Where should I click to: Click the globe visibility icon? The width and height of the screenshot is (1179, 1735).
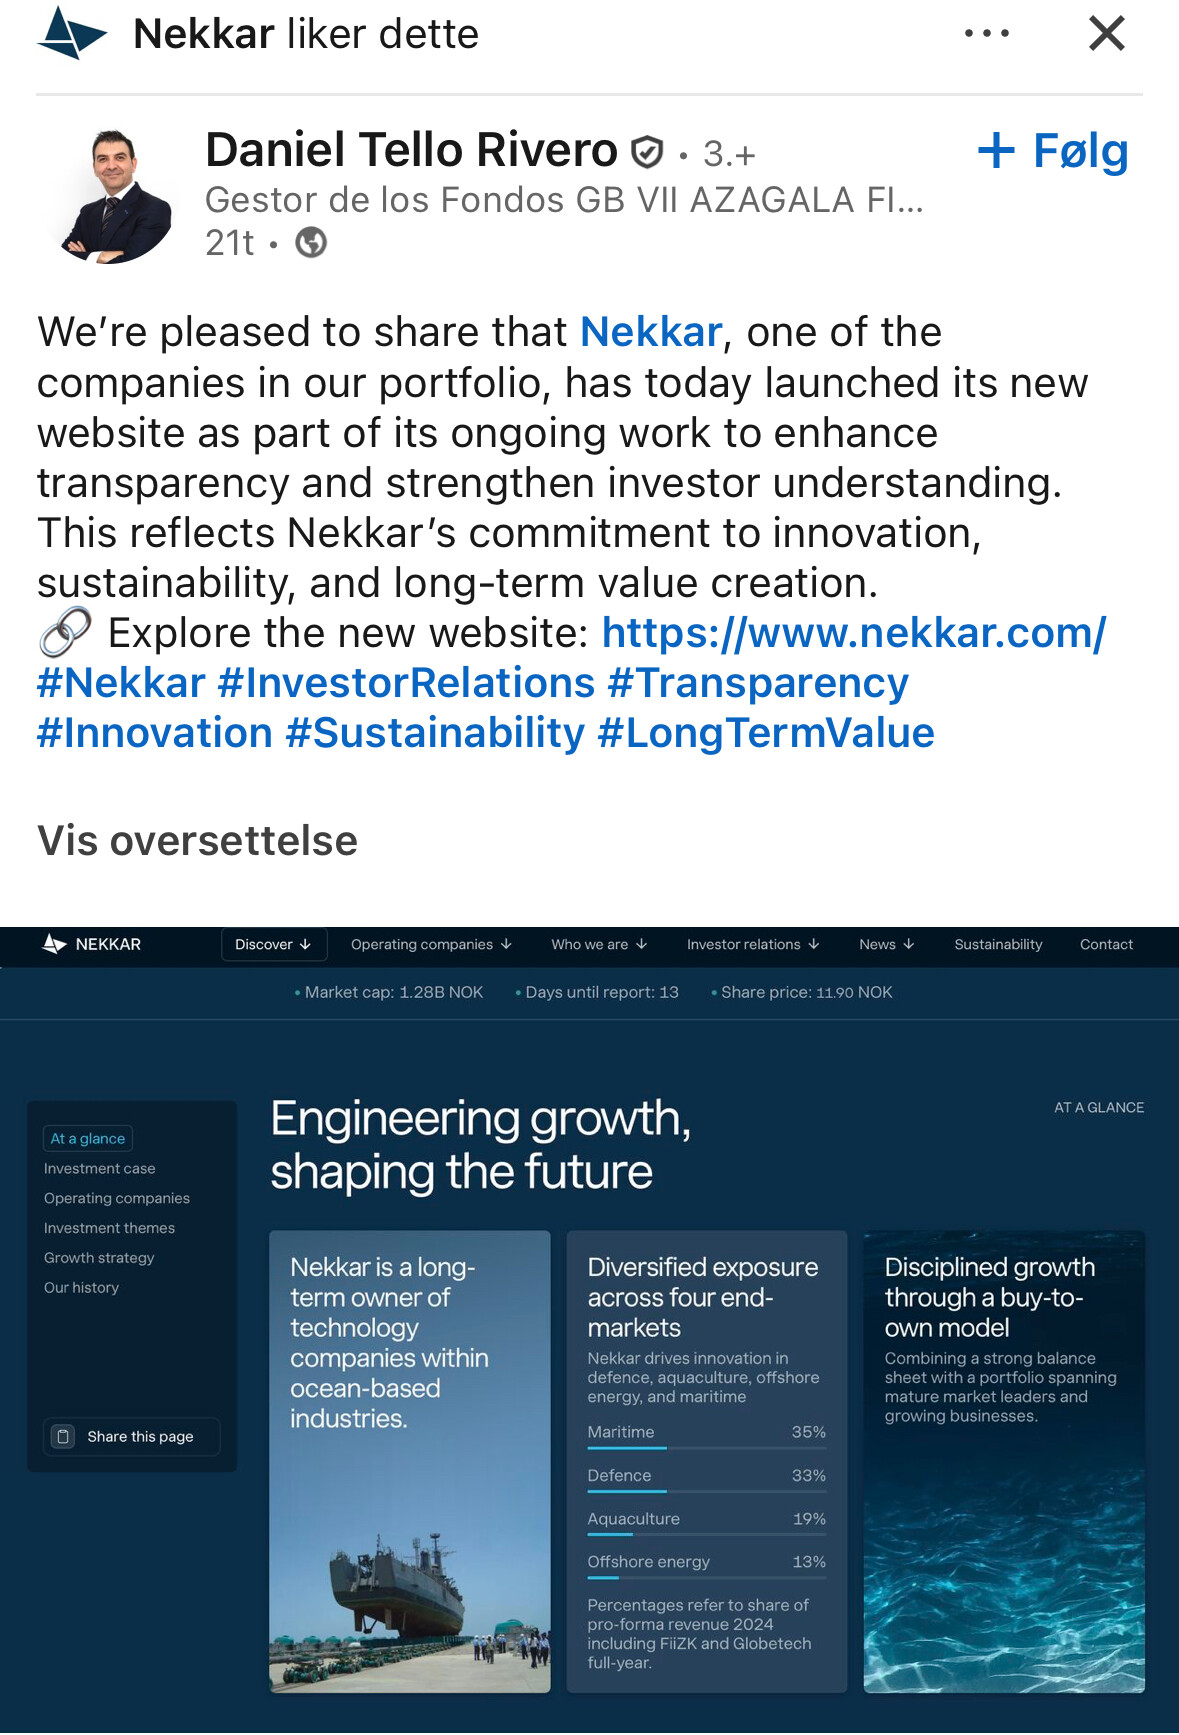pos(311,243)
